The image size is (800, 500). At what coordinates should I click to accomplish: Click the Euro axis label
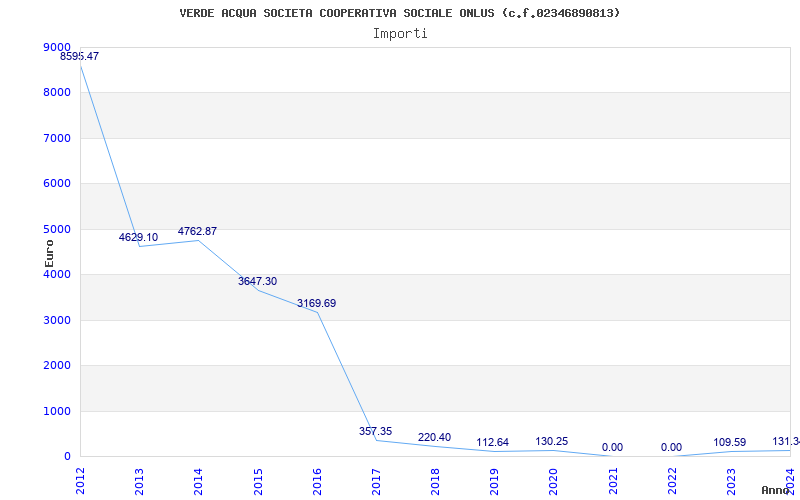[x=49, y=253]
